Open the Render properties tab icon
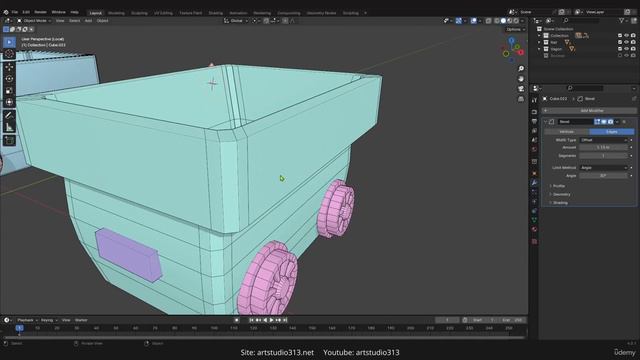The image size is (640, 360). coord(534,112)
